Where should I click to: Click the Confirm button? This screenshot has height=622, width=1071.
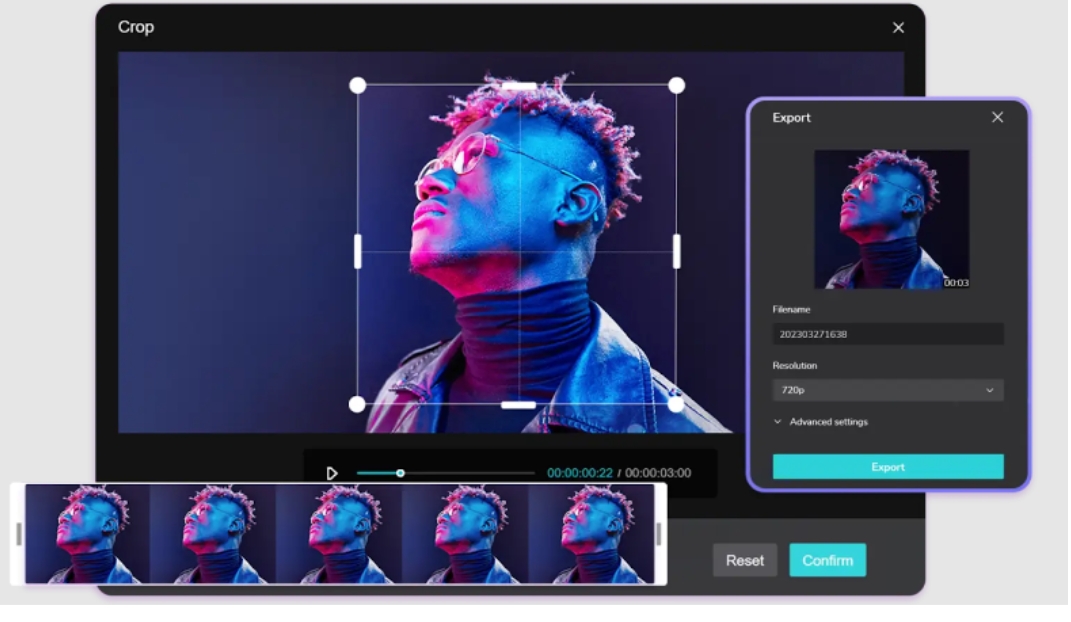tap(827, 560)
